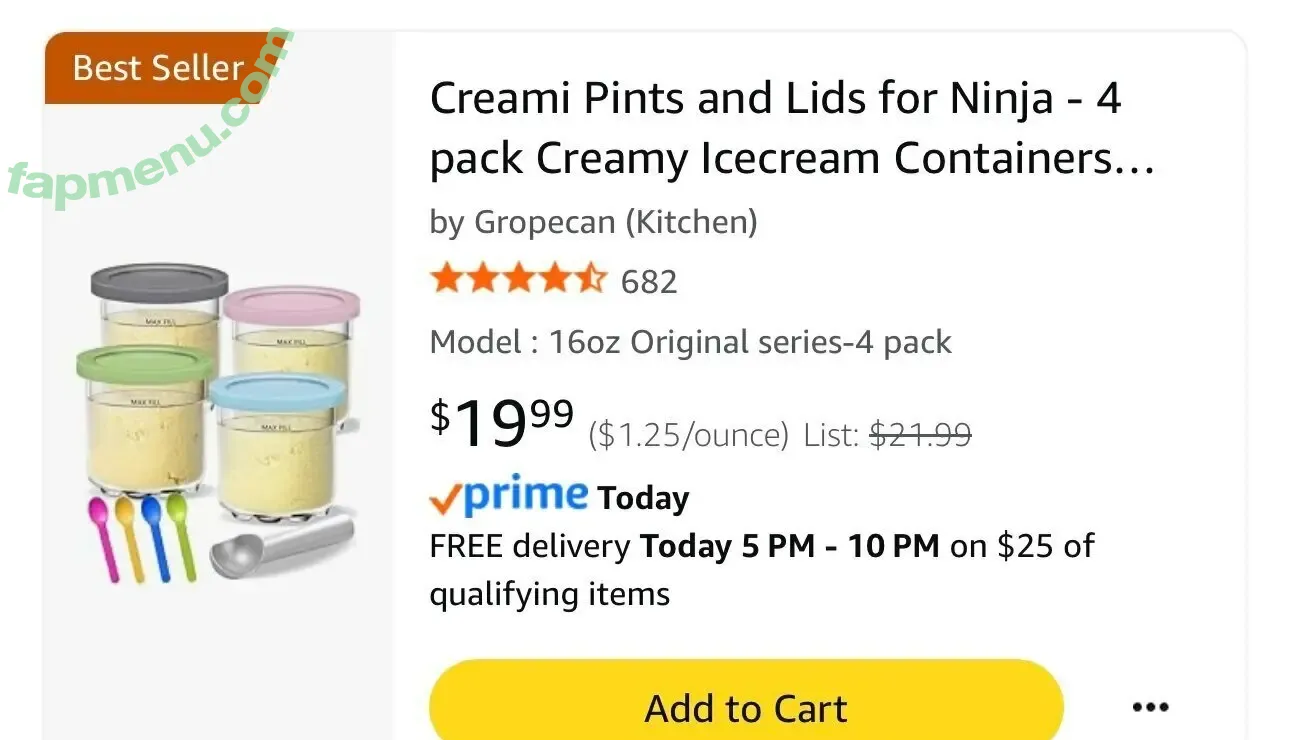This screenshot has width=1290, height=740.
Task: Open the three-dot more options menu
Action: tap(1150, 708)
